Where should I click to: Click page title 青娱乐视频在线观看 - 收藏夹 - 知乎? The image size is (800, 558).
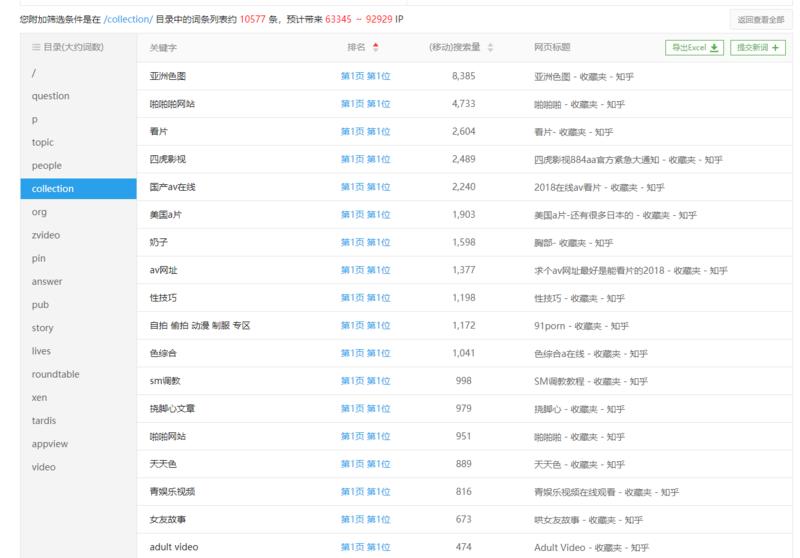606,492
